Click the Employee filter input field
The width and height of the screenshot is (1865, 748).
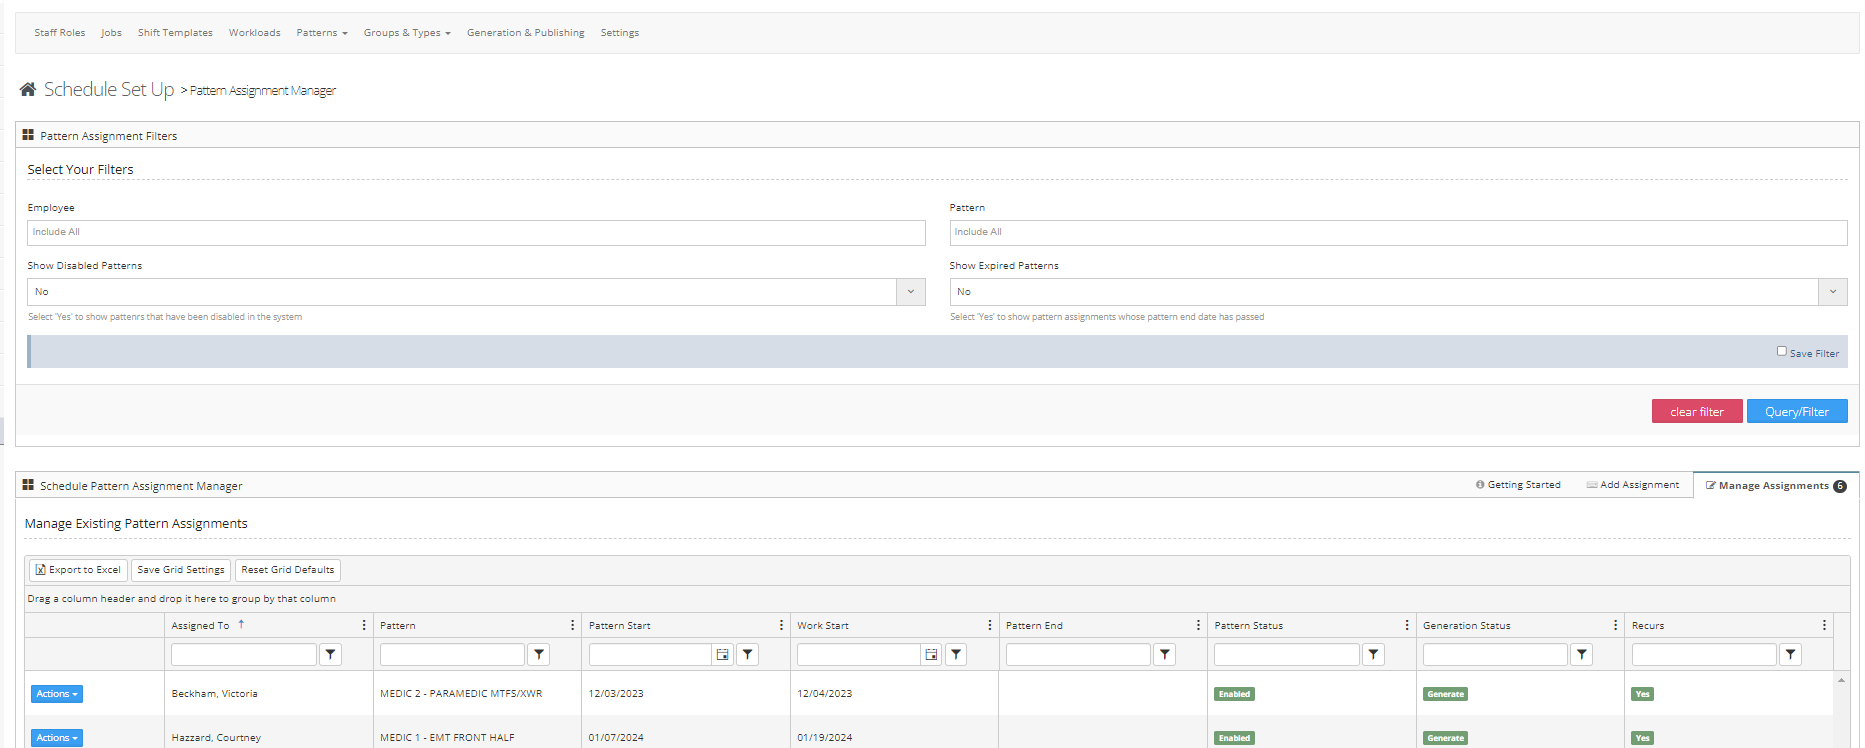(476, 232)
